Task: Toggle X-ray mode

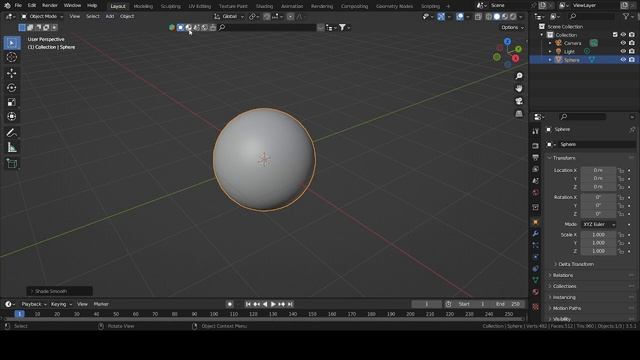Action: (478, 17)
